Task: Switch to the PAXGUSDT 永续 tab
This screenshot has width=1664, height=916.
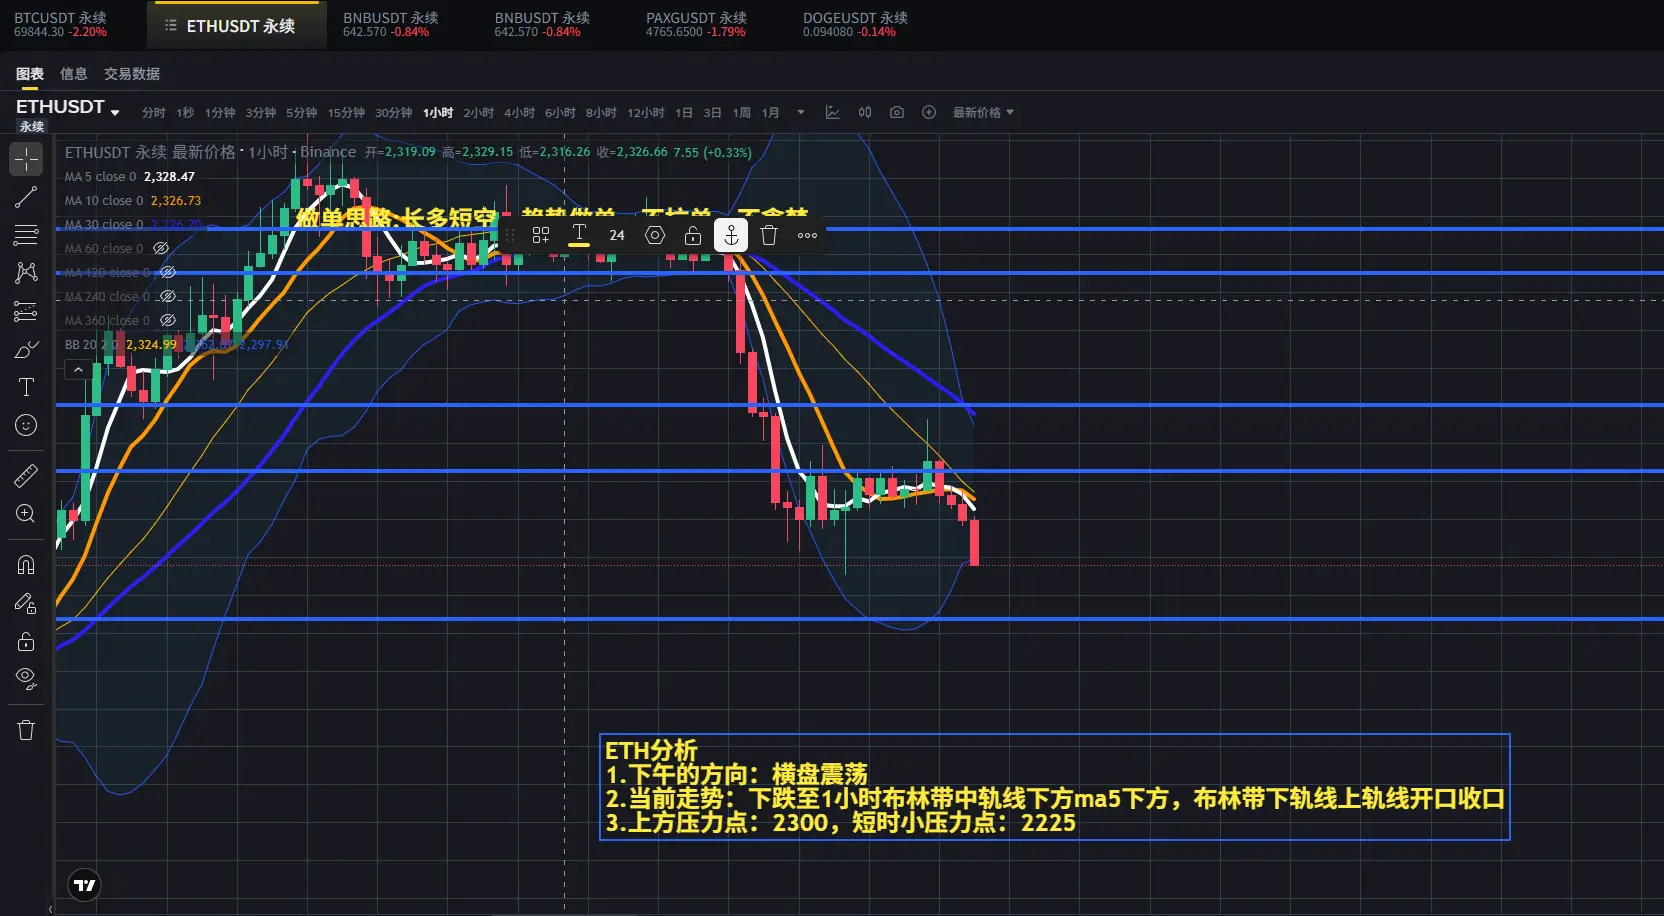Action: point(696,24)
